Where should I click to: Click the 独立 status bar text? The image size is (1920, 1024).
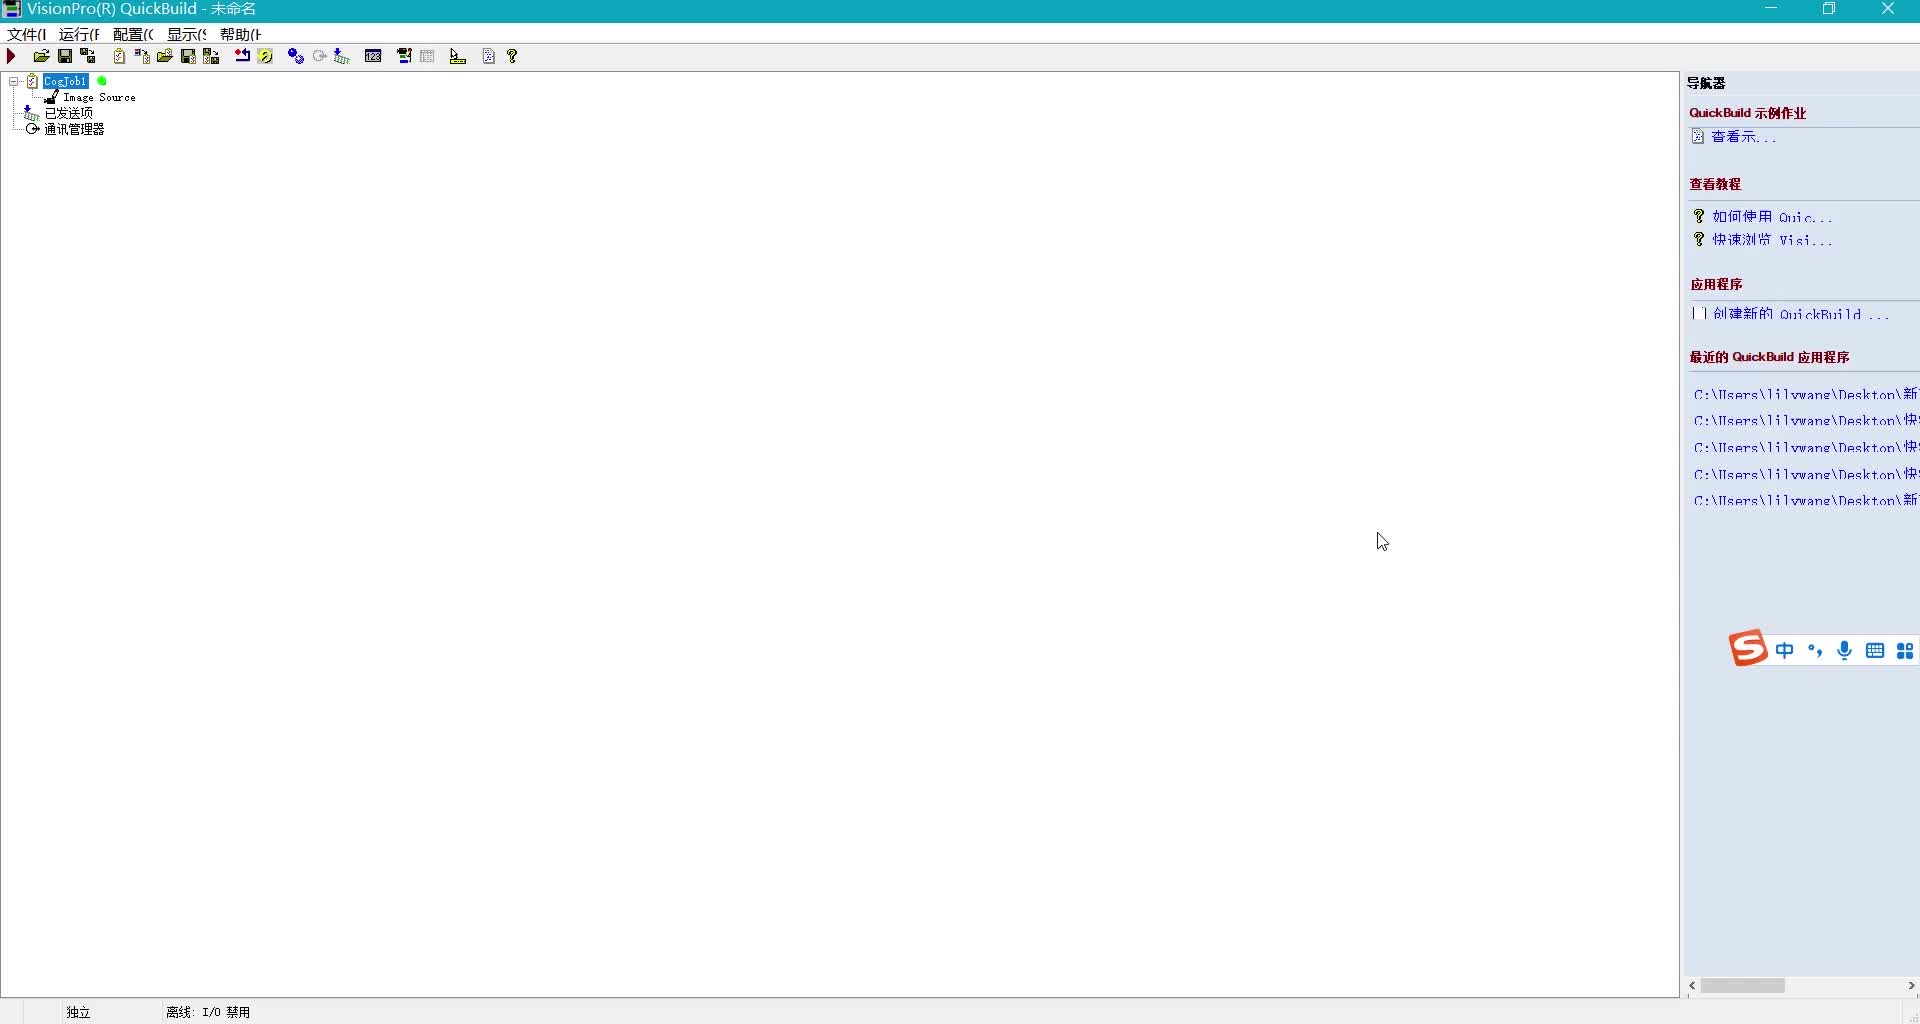pos(79,1013)
